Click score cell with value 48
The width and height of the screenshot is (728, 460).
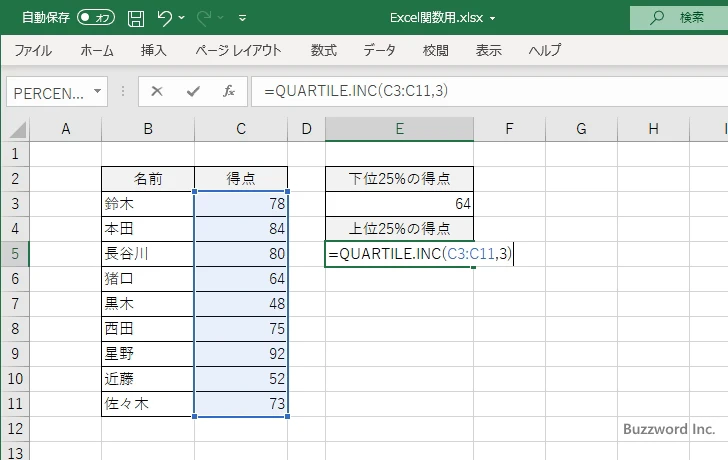pyautogui.click(x=240, y=304)
